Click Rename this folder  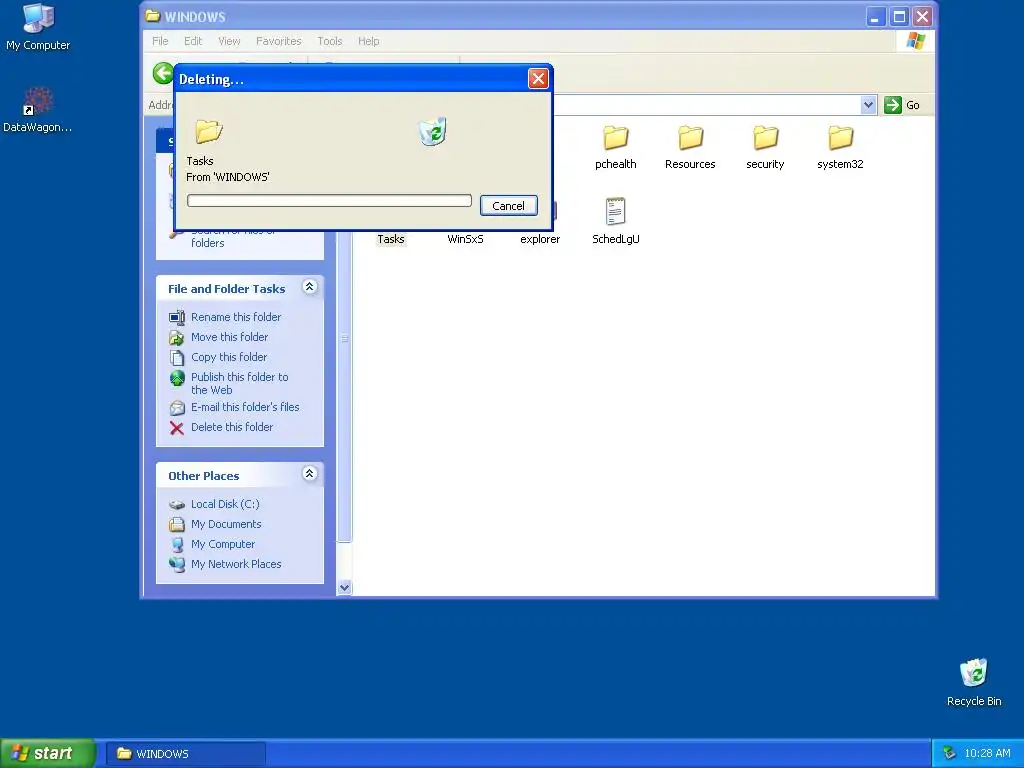[x=236, y=317]
